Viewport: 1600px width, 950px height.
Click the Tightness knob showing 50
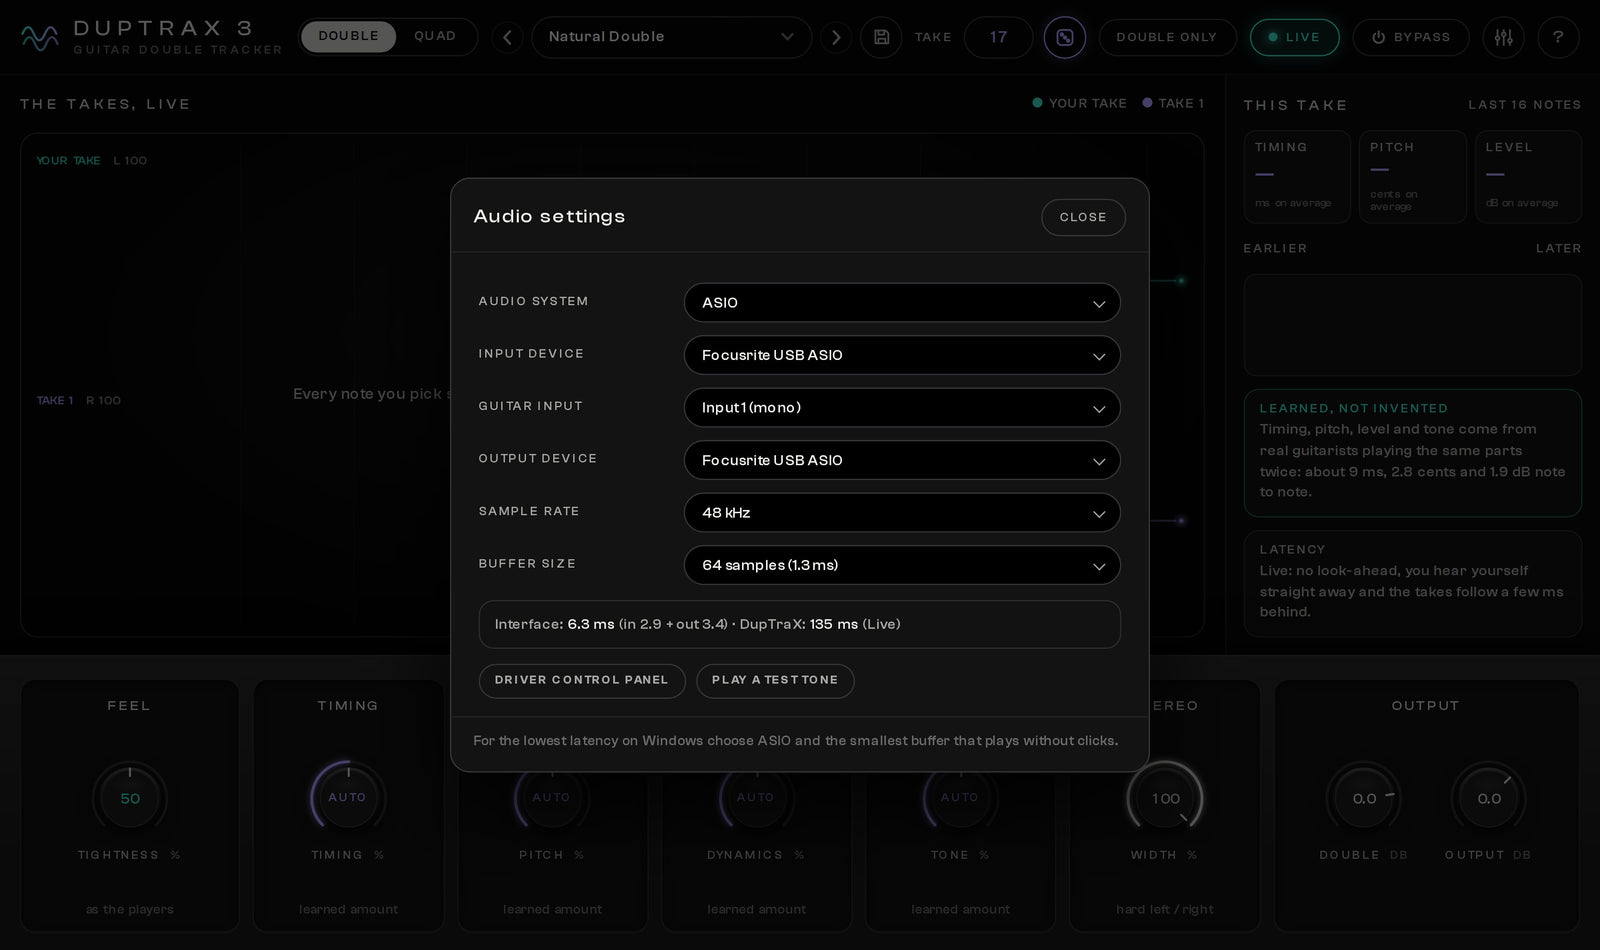coord(130,798)
